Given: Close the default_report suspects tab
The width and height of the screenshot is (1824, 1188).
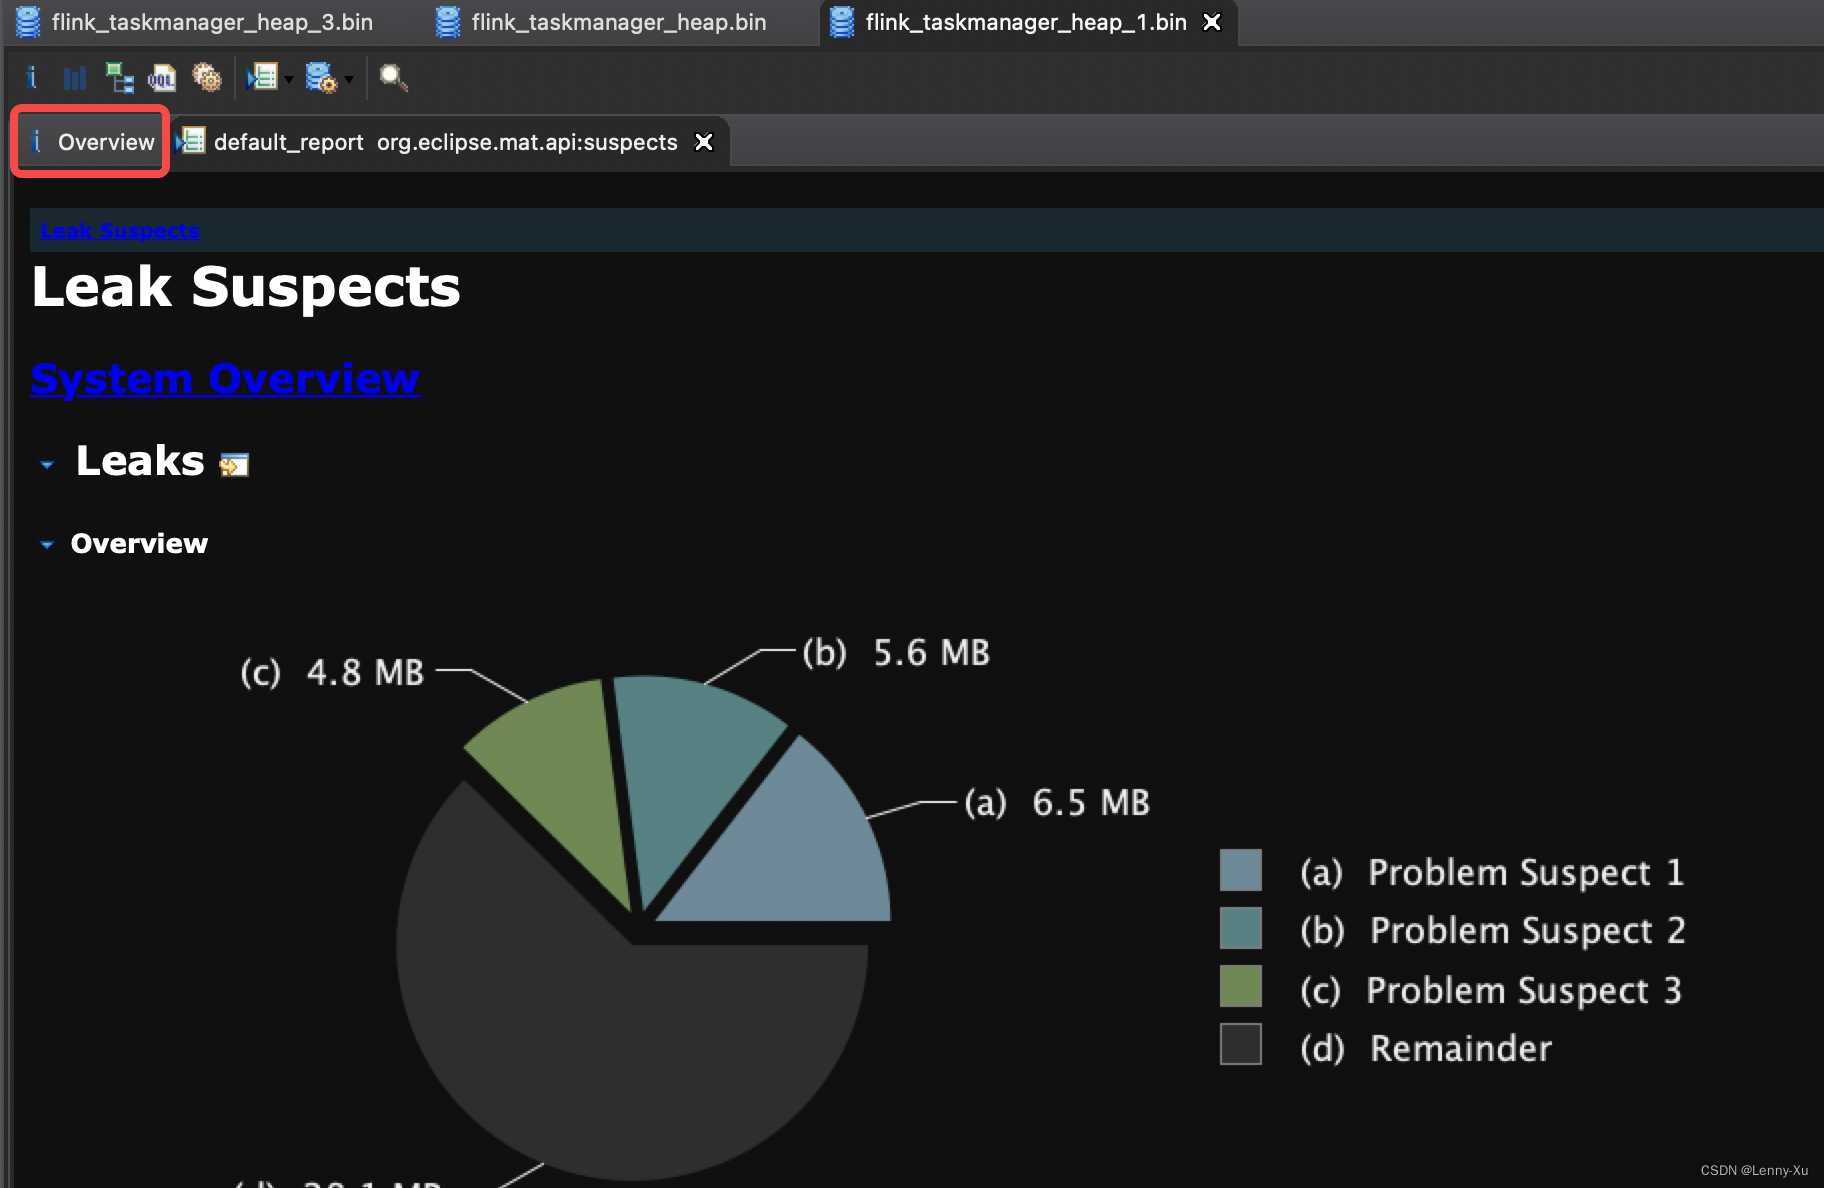Looking at the screenshot, I should [x=704, y=142].
